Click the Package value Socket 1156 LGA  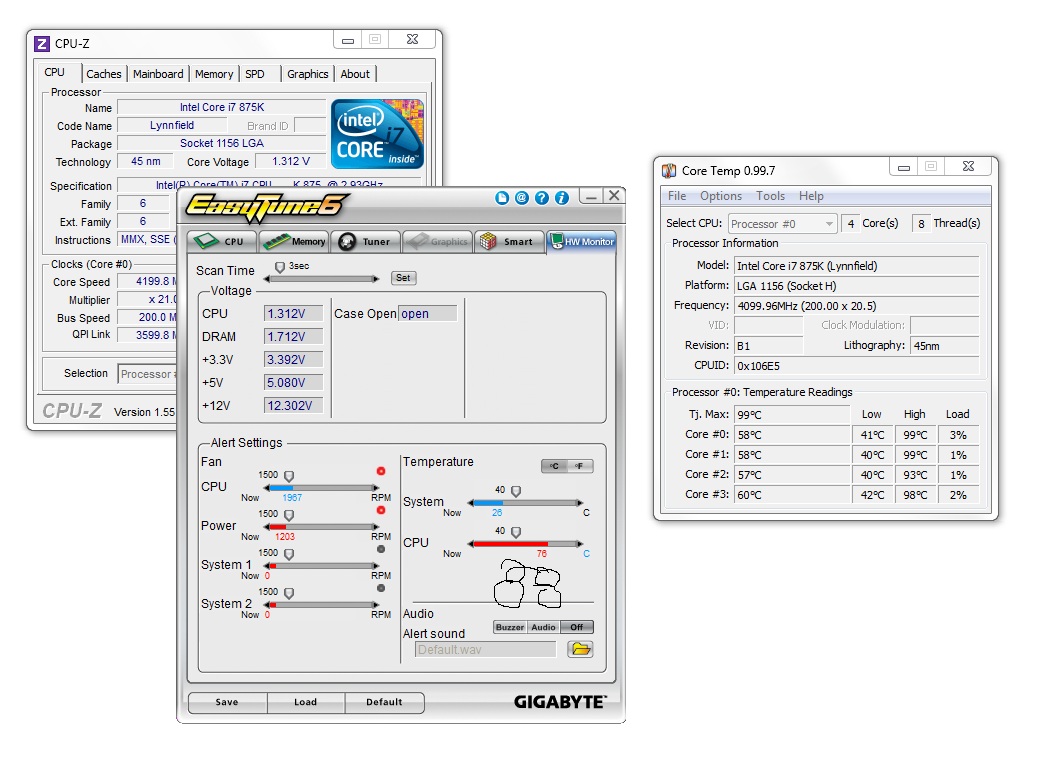click(x=221, y=143)
